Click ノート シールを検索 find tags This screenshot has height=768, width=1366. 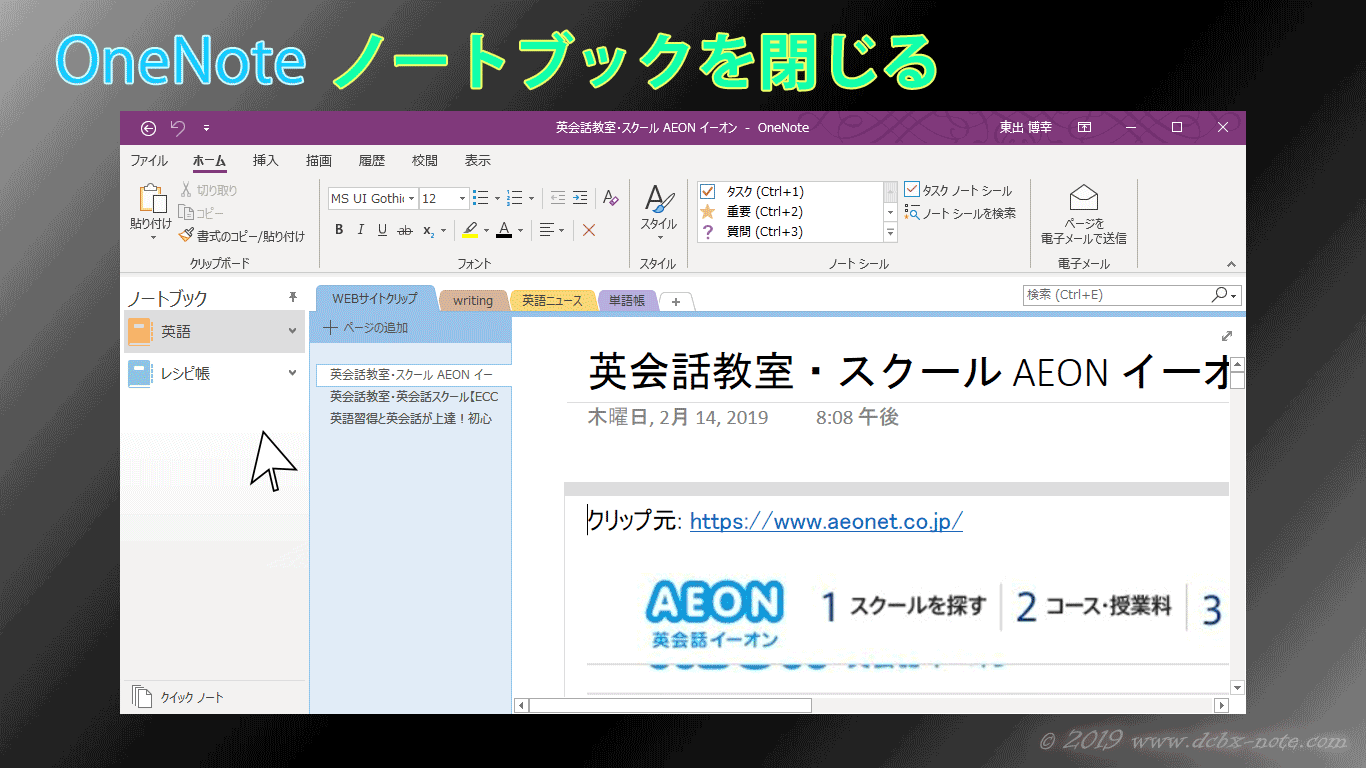(x=960, y=213)
